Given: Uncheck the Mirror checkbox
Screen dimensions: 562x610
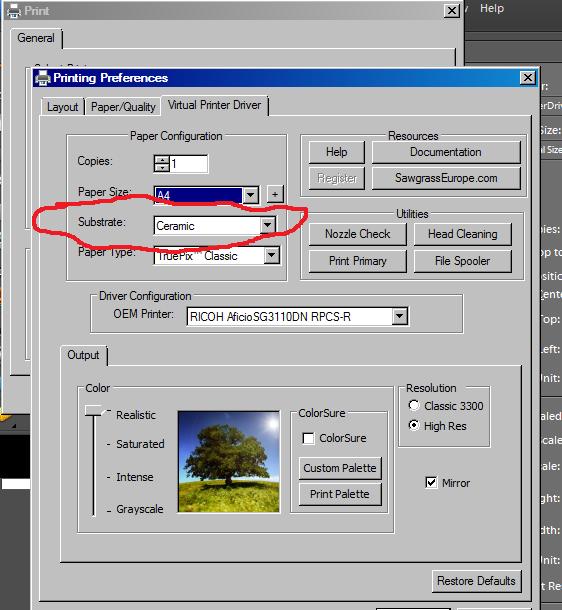Looking at the screenshot, I should pos(431,483).
